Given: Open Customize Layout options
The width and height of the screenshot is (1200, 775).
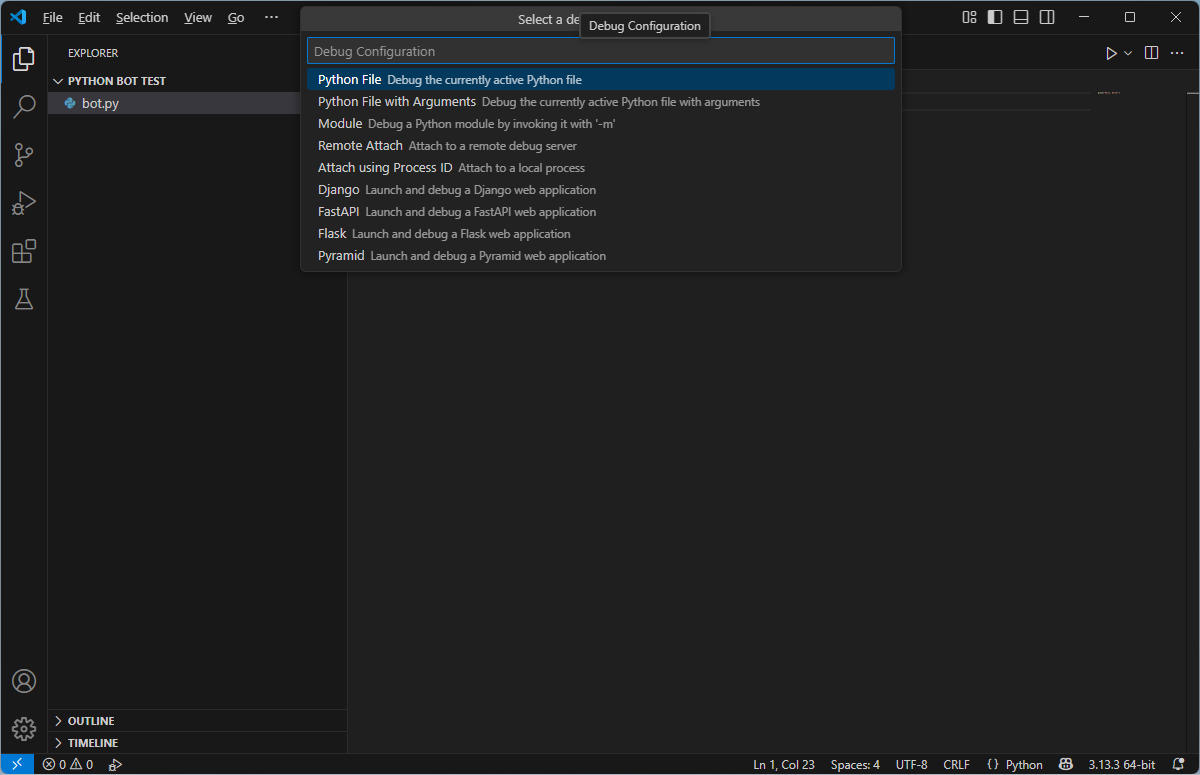Looking at the screenshot, I should (969, 17).
